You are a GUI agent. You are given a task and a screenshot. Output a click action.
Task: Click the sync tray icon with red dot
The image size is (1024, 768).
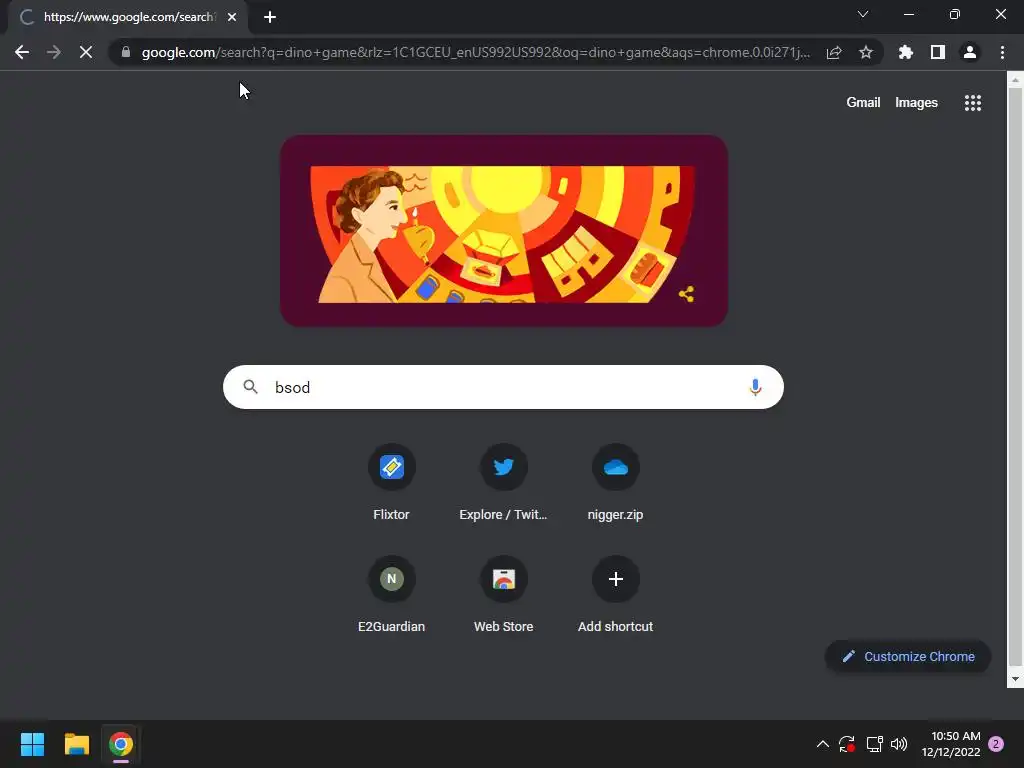[847, 744]
